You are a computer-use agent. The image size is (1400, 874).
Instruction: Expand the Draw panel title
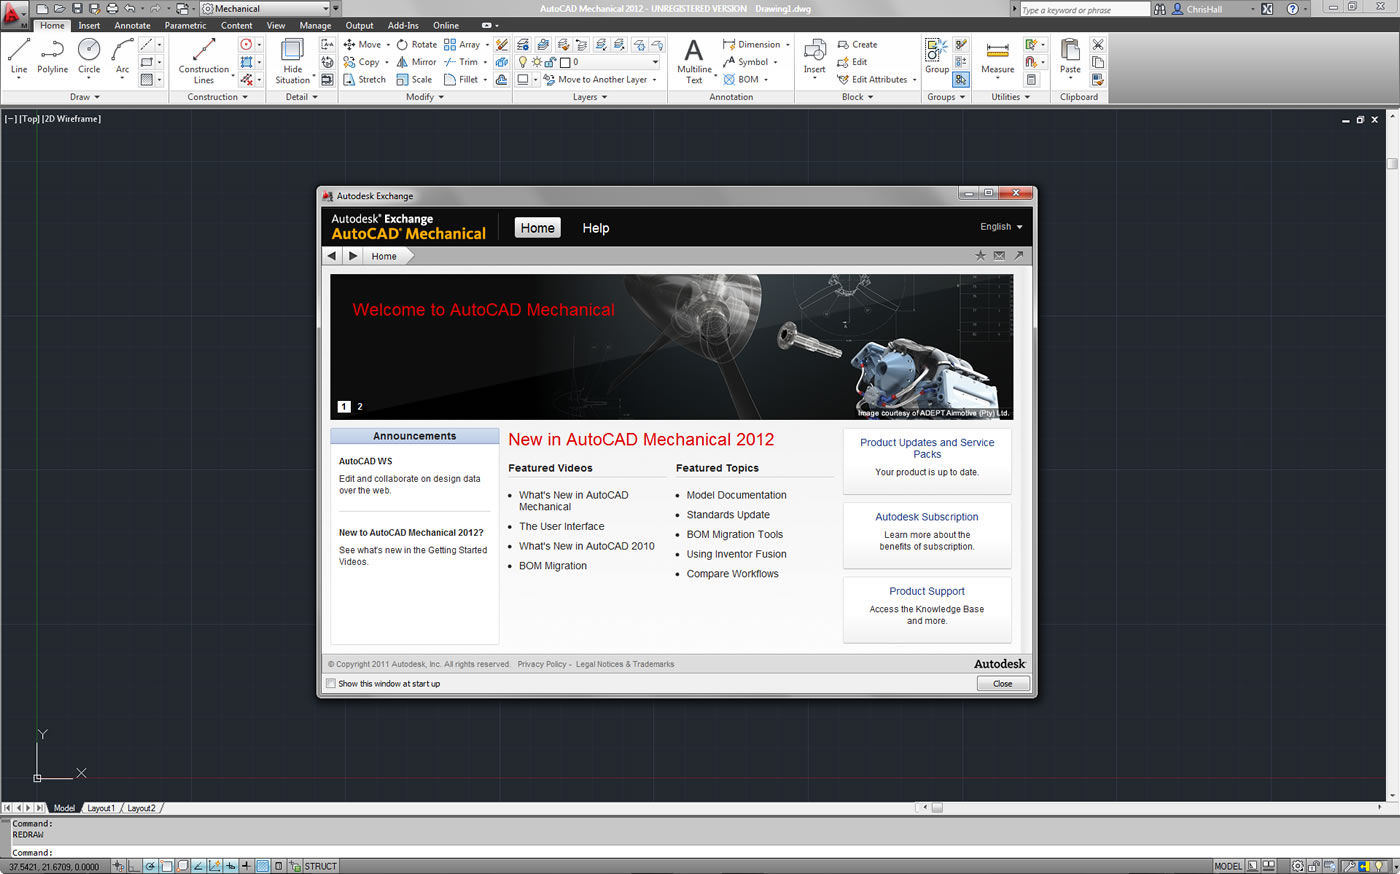(x=84, y=97)
